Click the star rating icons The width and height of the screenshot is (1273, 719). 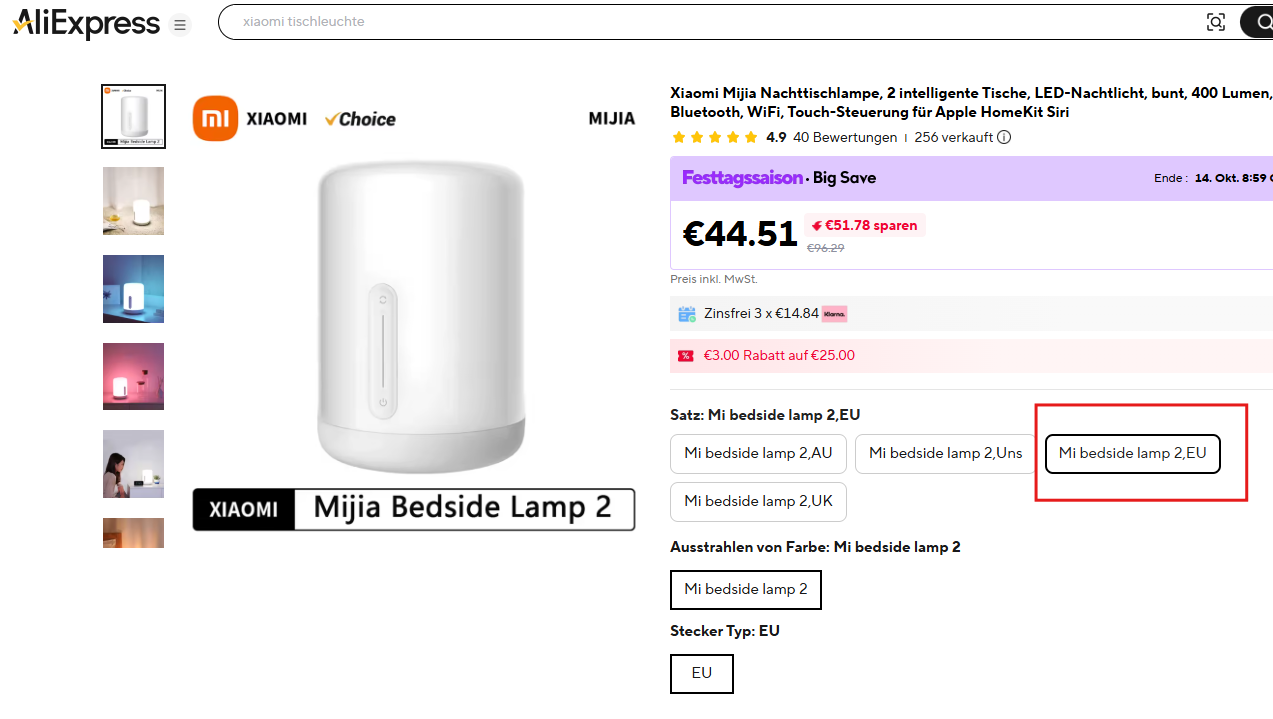tap(714, 138)
